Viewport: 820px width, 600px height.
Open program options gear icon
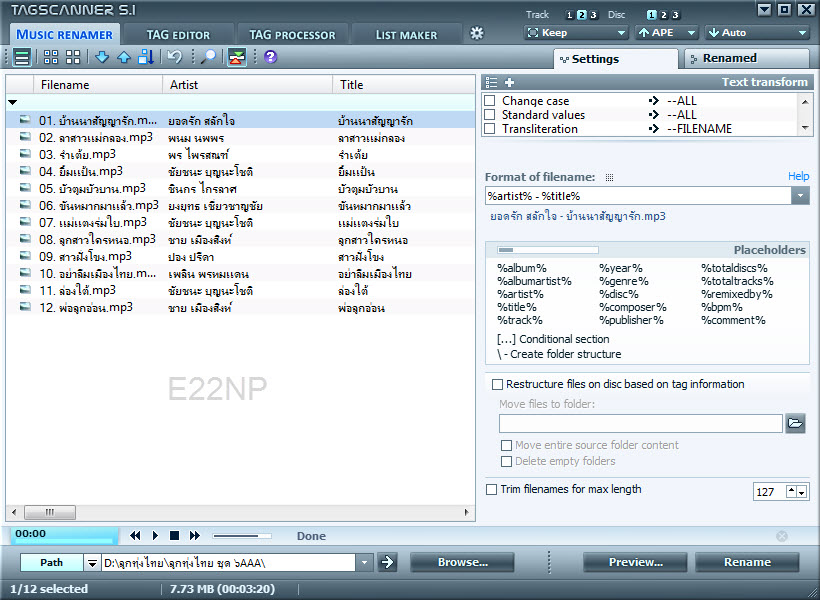coord(477,33)
